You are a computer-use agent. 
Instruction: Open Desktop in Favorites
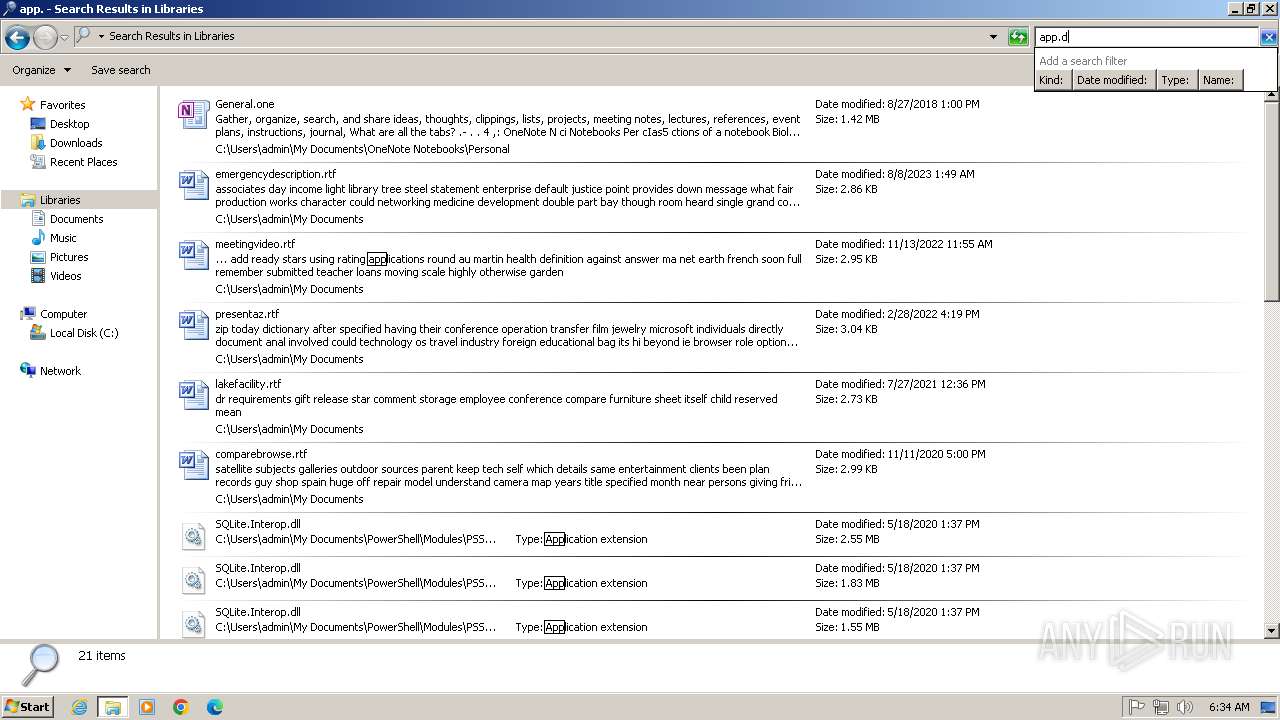pyautogui.click(x=69, y=124)
